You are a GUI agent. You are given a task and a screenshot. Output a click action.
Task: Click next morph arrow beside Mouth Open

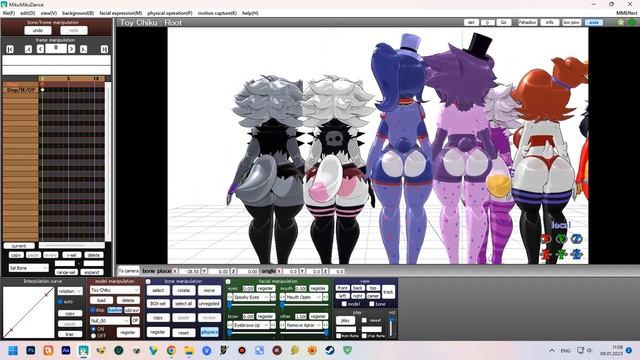pos(325,297)
